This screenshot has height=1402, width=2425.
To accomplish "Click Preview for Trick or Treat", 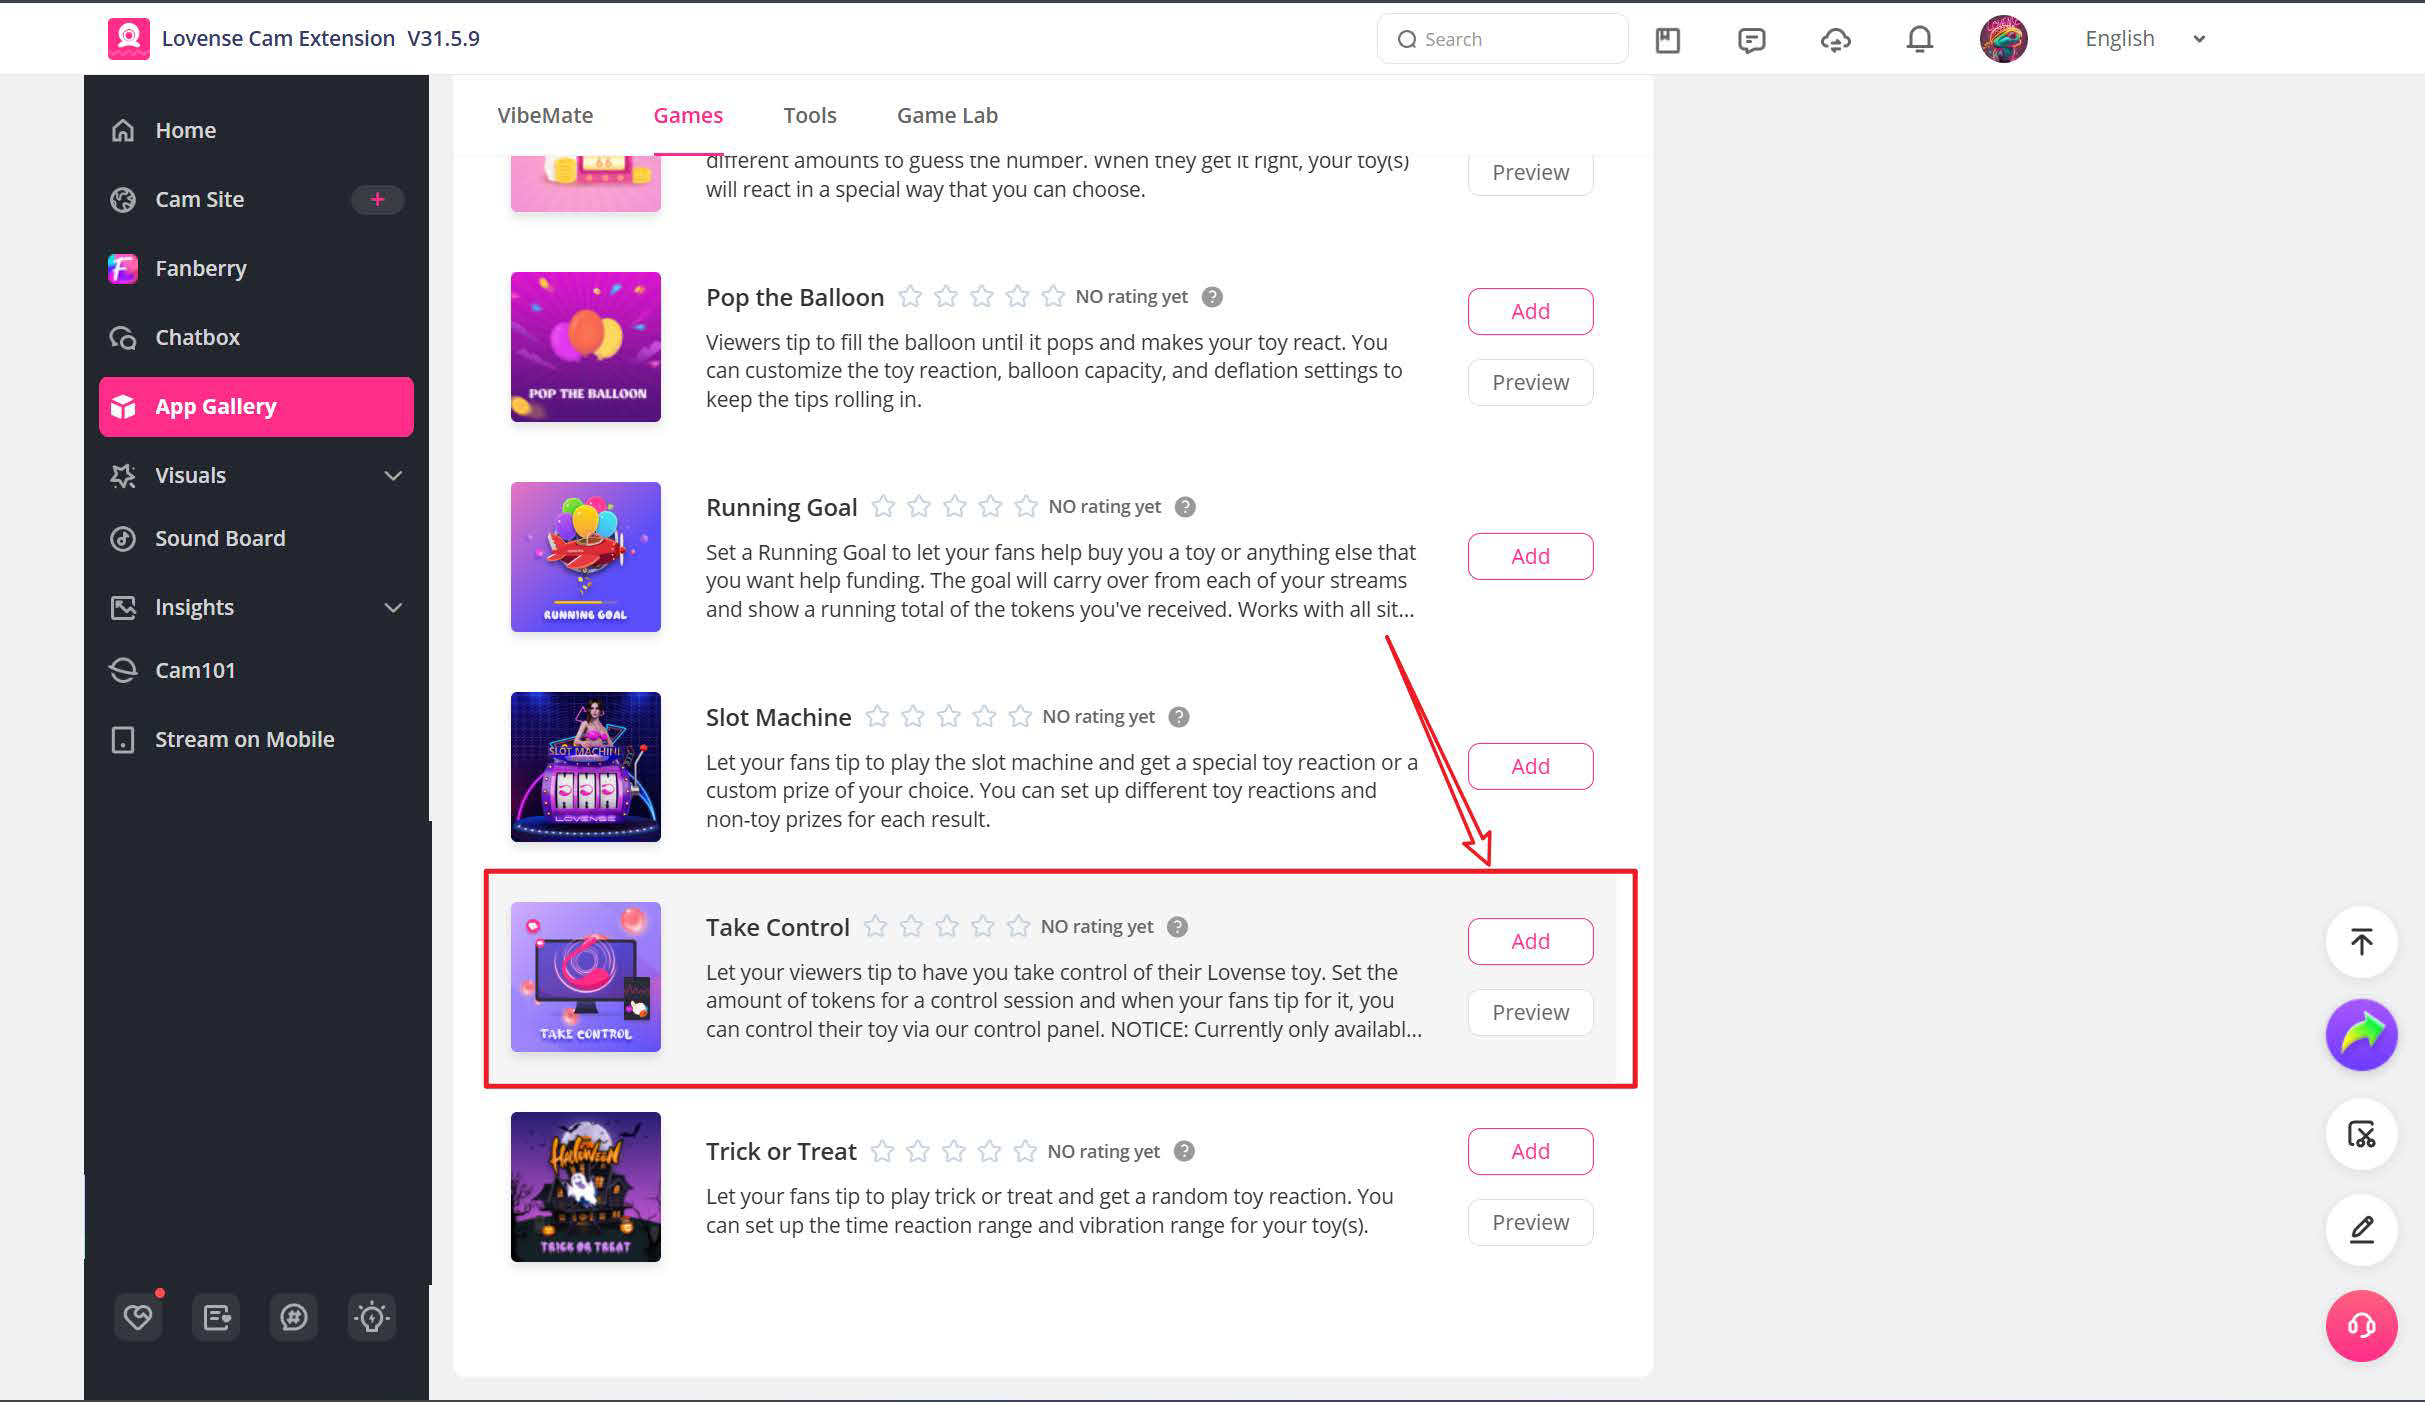I will 1530,1222.
